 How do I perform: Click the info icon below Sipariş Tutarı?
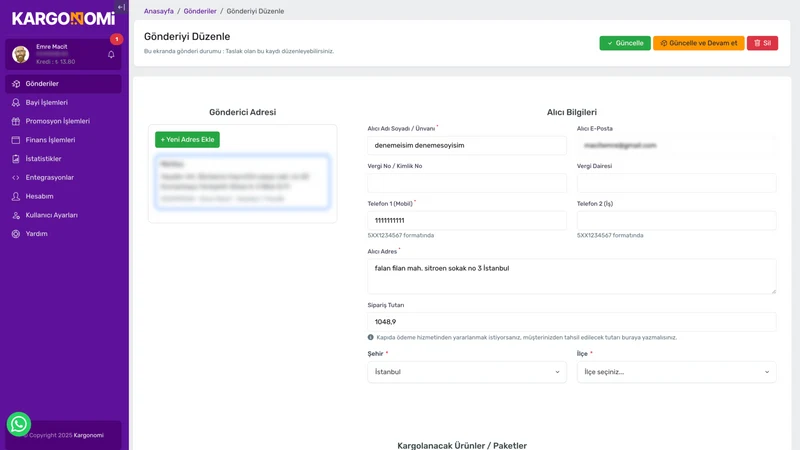pyautogui.click(x=370, y=337)
